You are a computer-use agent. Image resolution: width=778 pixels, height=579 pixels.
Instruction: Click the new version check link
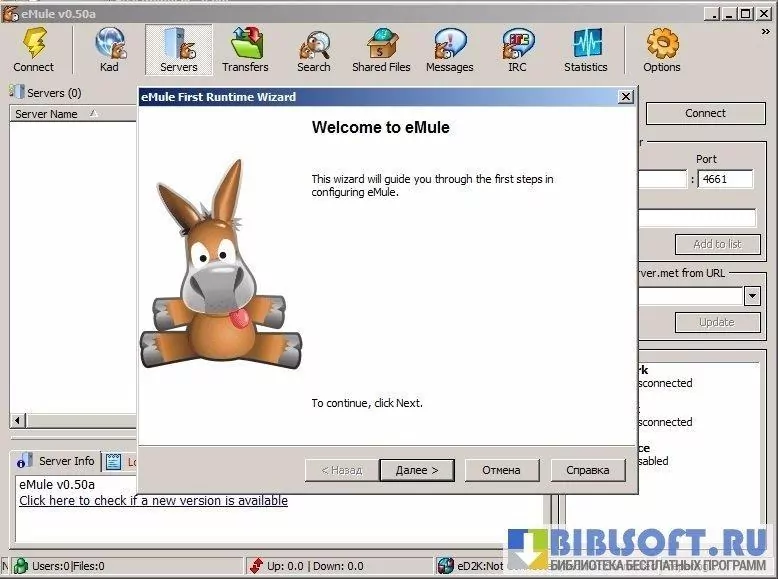coord(153,500)
